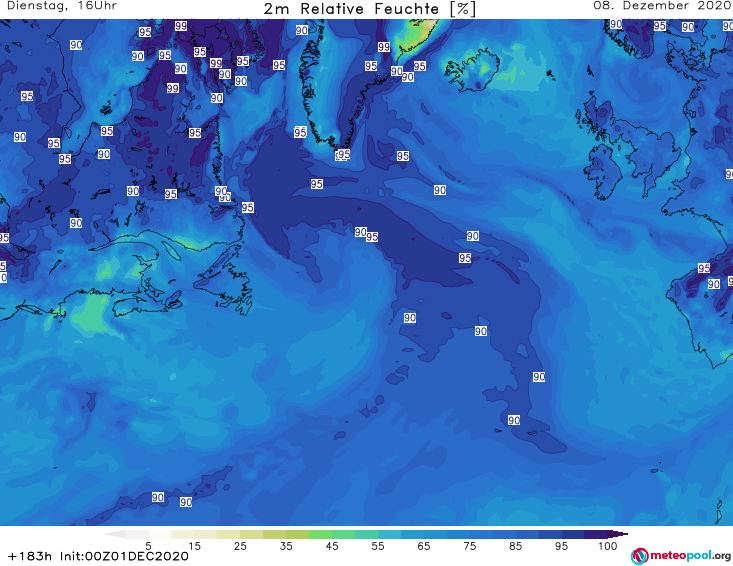Click the legend value '45'
The width and height of the screenshot is (733, 566).
331,546
